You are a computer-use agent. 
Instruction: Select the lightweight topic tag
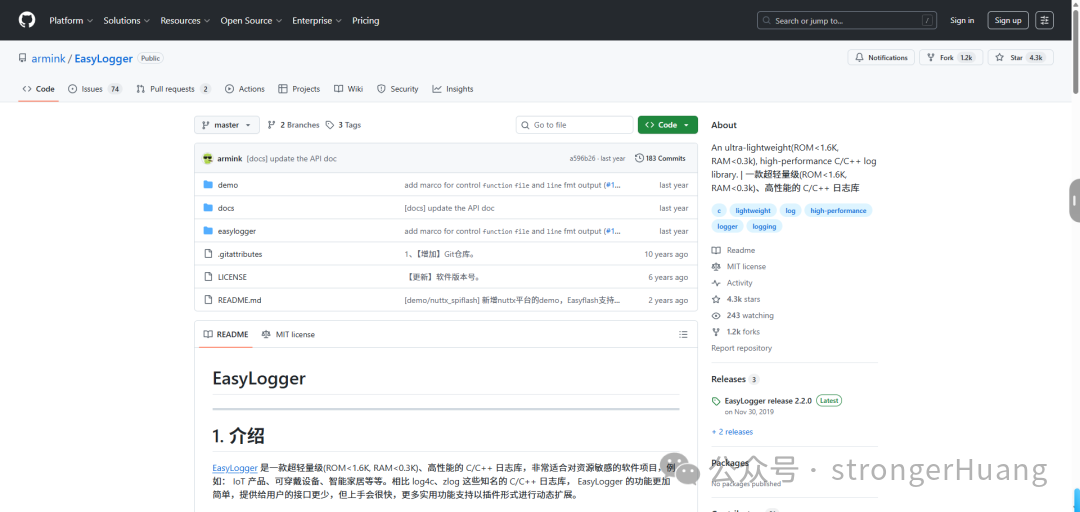(753, 210)
